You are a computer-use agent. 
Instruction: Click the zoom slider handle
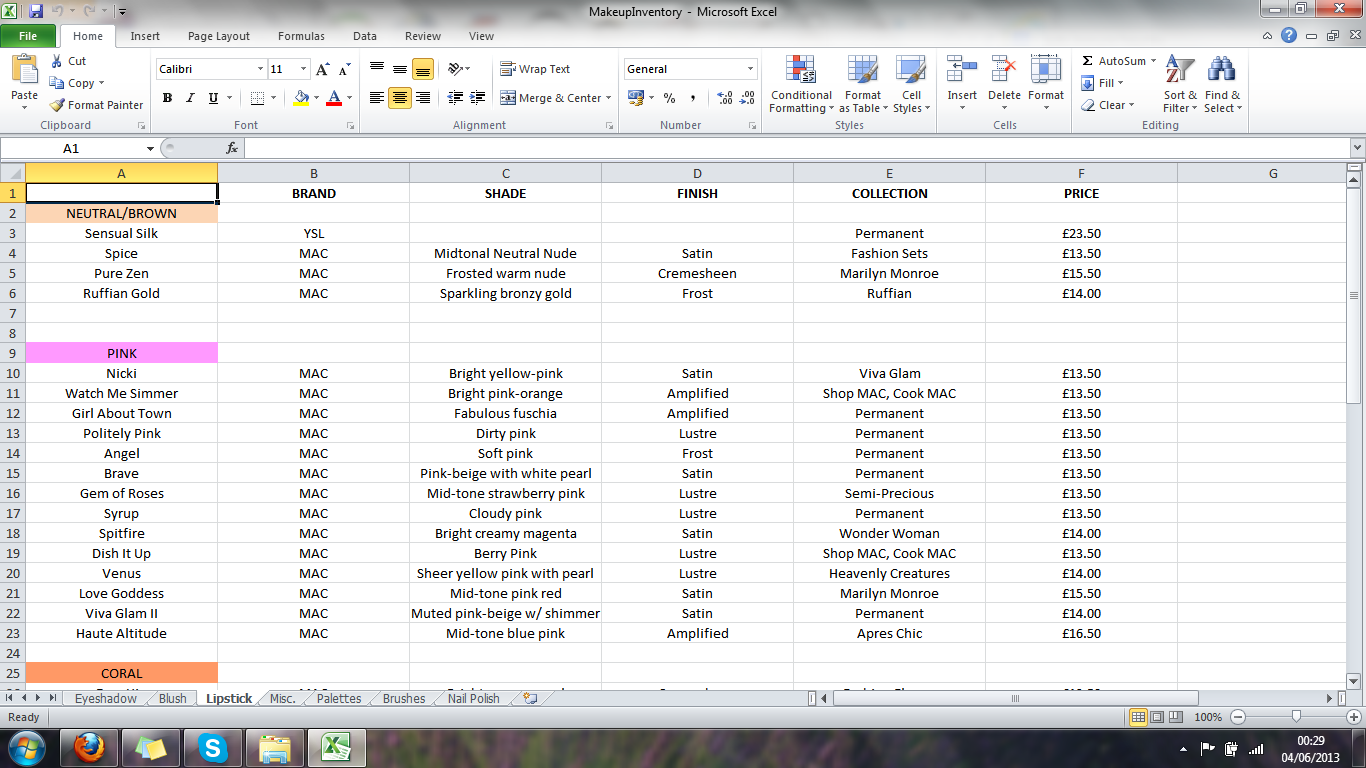(1296, 717)
